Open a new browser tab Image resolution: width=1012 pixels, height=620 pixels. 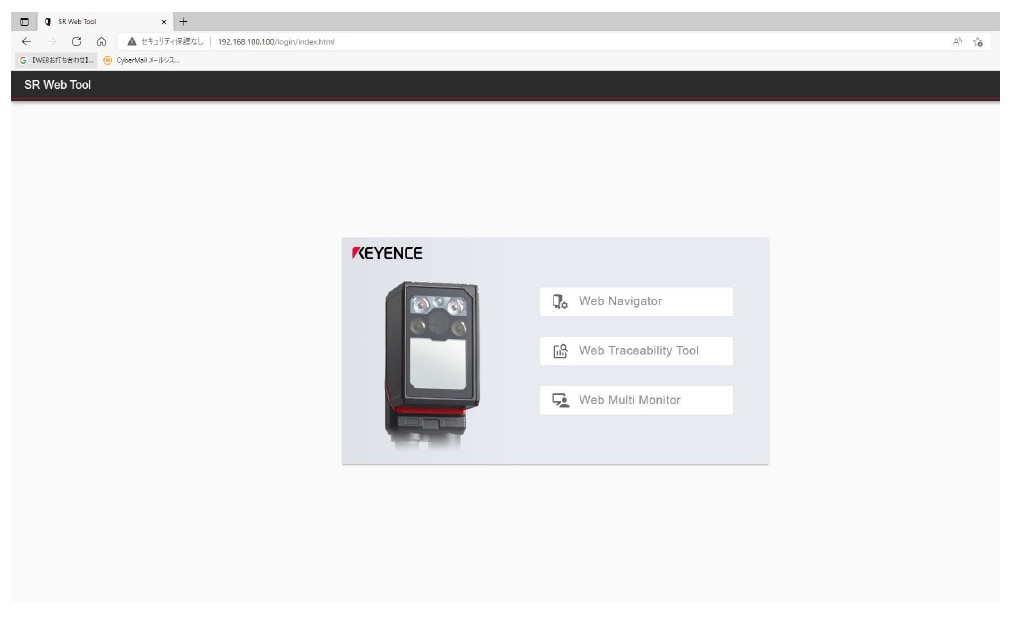tap(183, 21)
